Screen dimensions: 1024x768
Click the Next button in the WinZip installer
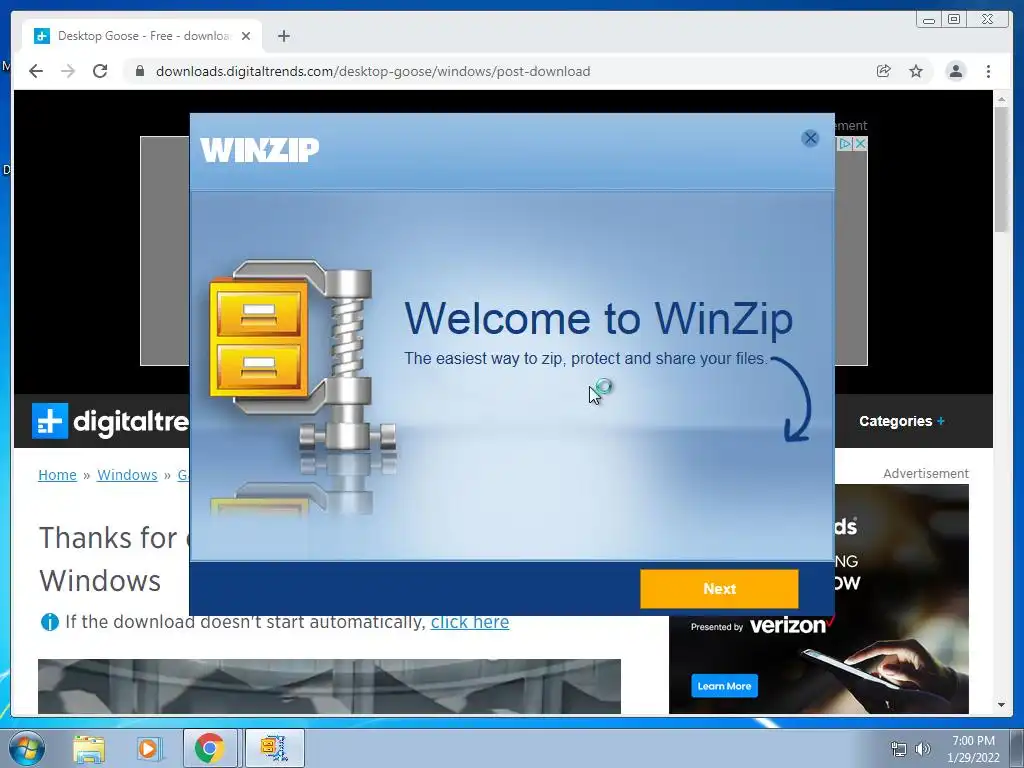(x=719, y=588)
